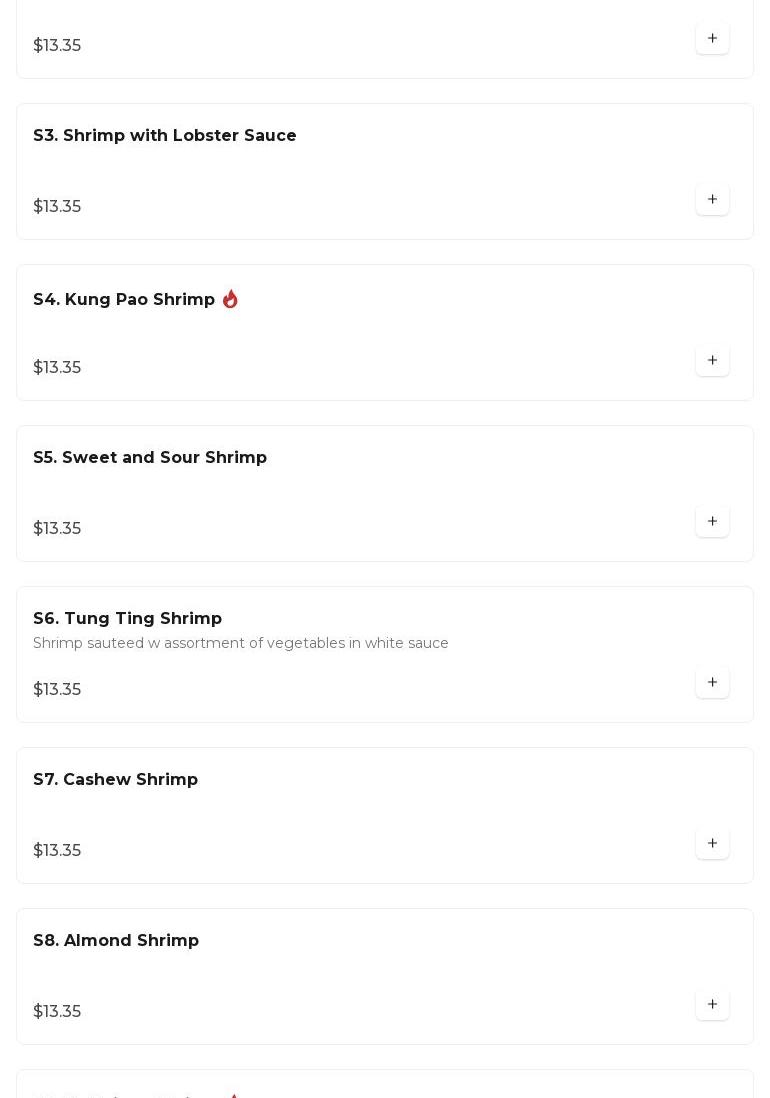The image size is (770, 1098).
Task: Open the S7 Cashew Shrimp item name
Action: tap(116, 780)
